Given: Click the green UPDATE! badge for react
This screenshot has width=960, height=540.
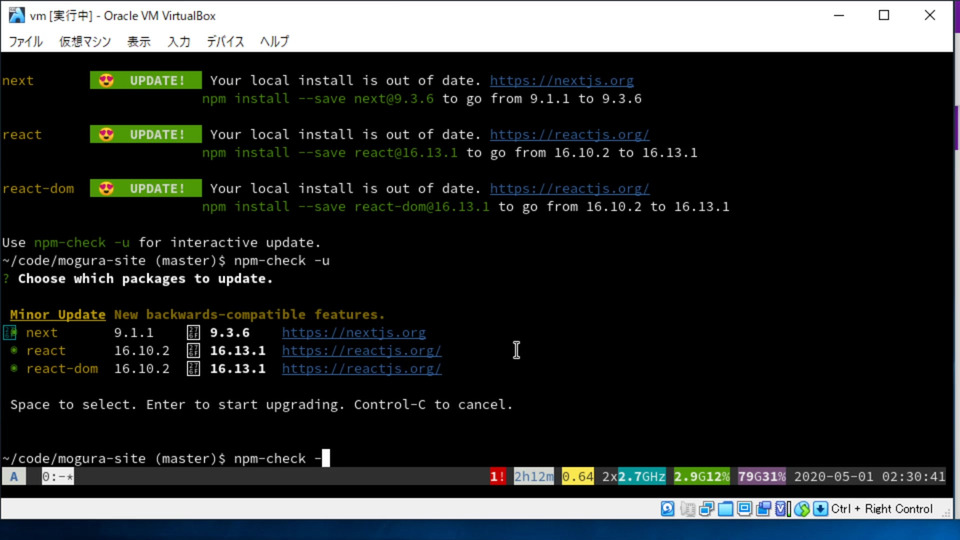Looking at the screenshot, I should point(146,134).
